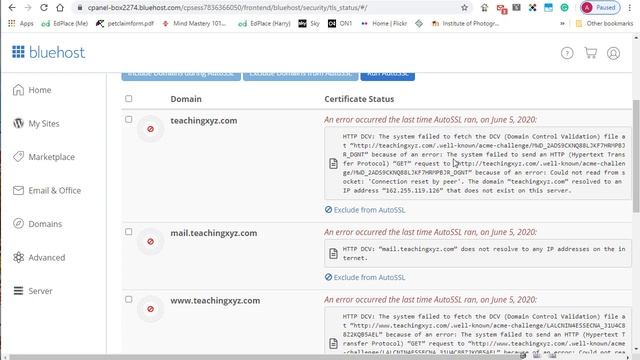
Task: Check the www.teachingxyz.com row checkbox
Action: point(129,299)
